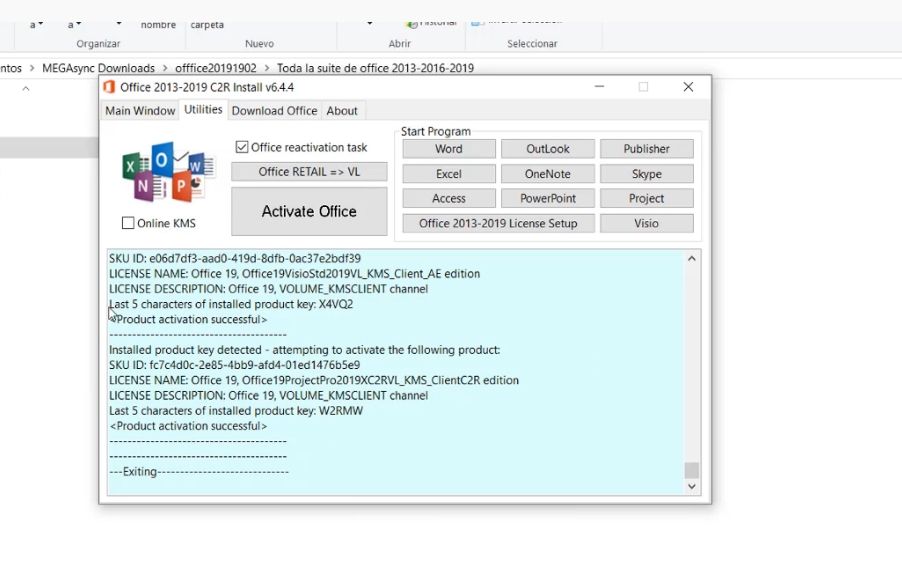Launch Access from Start Program
The image size is (902, 572).
449,199
